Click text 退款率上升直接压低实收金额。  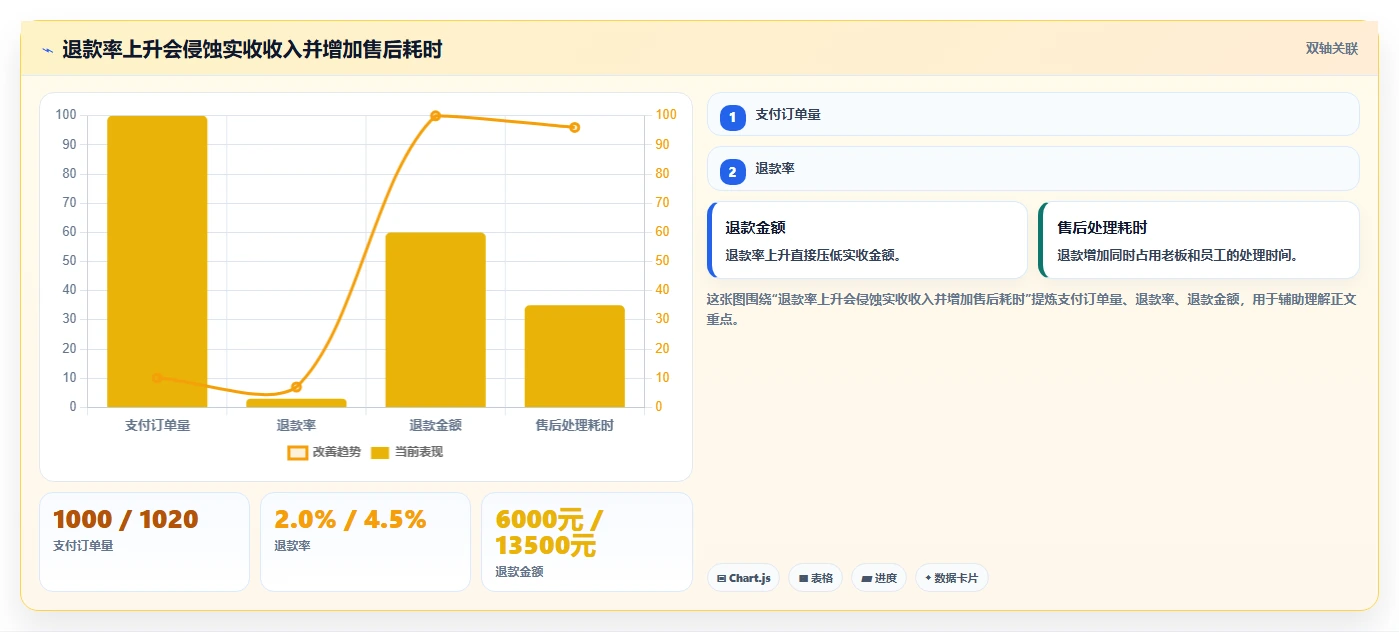tap(815, 255)
